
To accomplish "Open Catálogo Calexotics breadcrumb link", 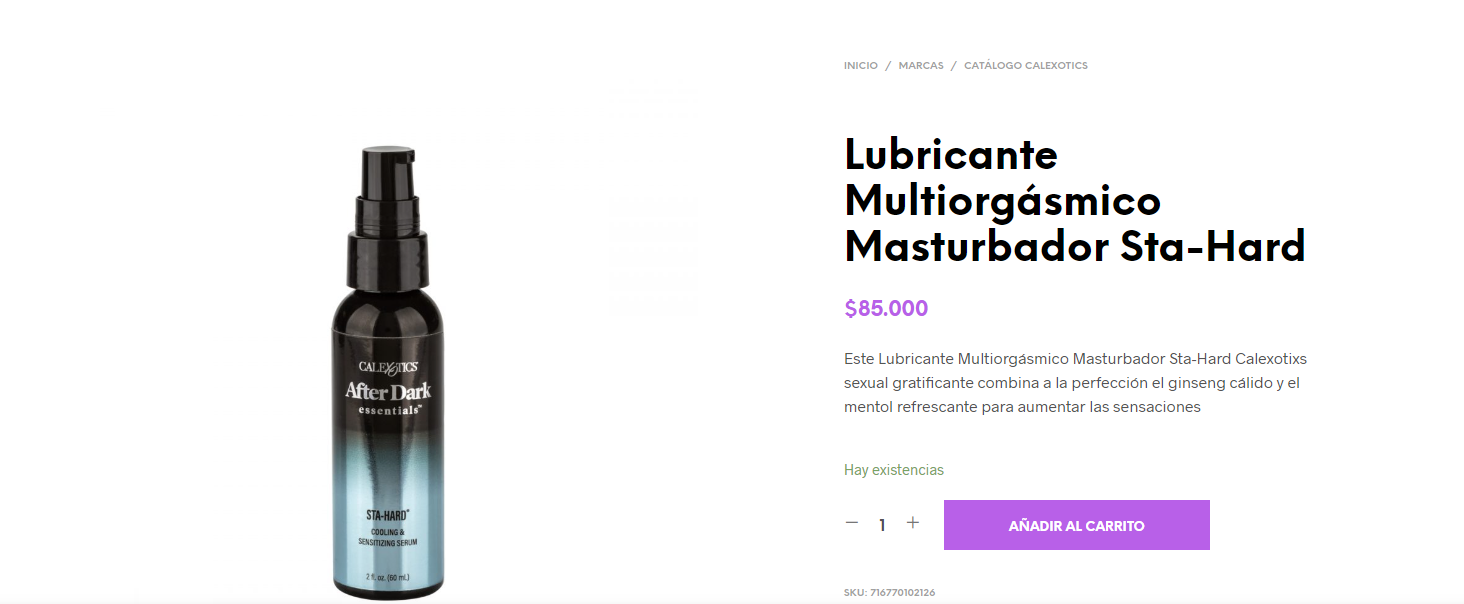I will [1026, 65].
